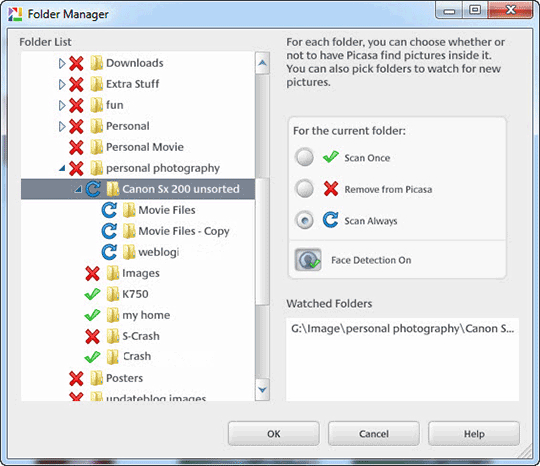The width and height of the screenshot is (540, 466).
Task: Expand the Downloads folder tree node
Action: [x=62, y=63]
